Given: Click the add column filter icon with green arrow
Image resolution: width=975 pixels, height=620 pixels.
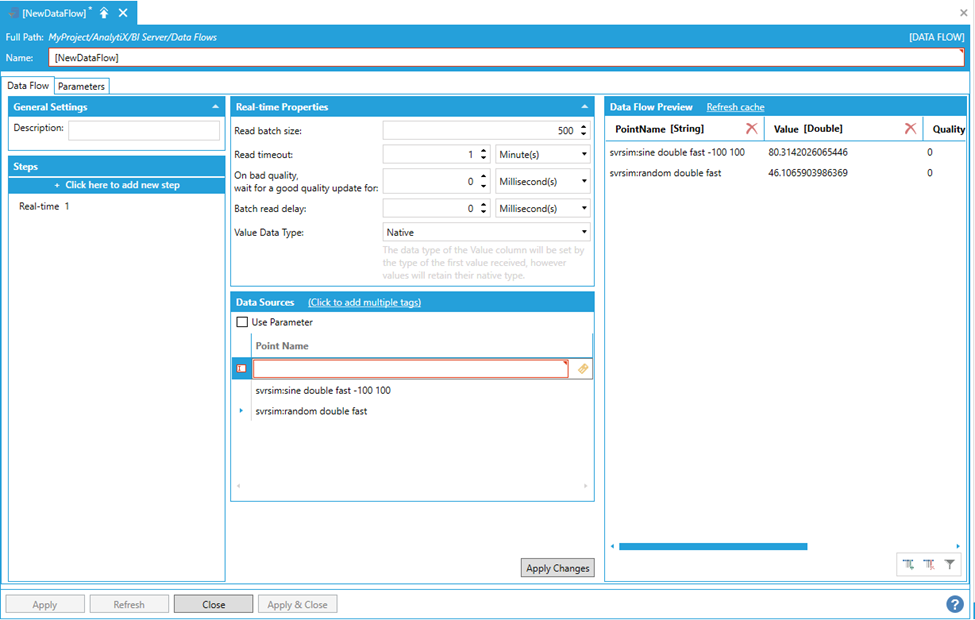Looking at the screenshot, I should 908,565.
